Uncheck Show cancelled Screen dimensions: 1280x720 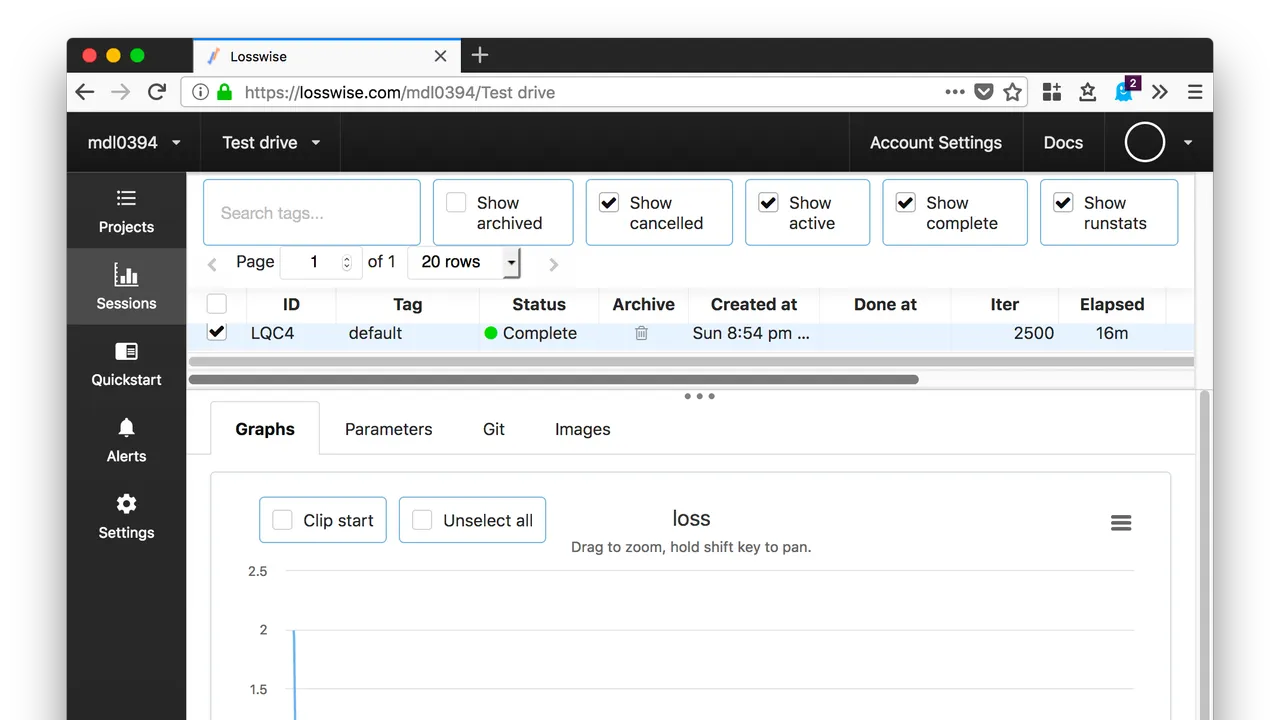pos(609,203)
